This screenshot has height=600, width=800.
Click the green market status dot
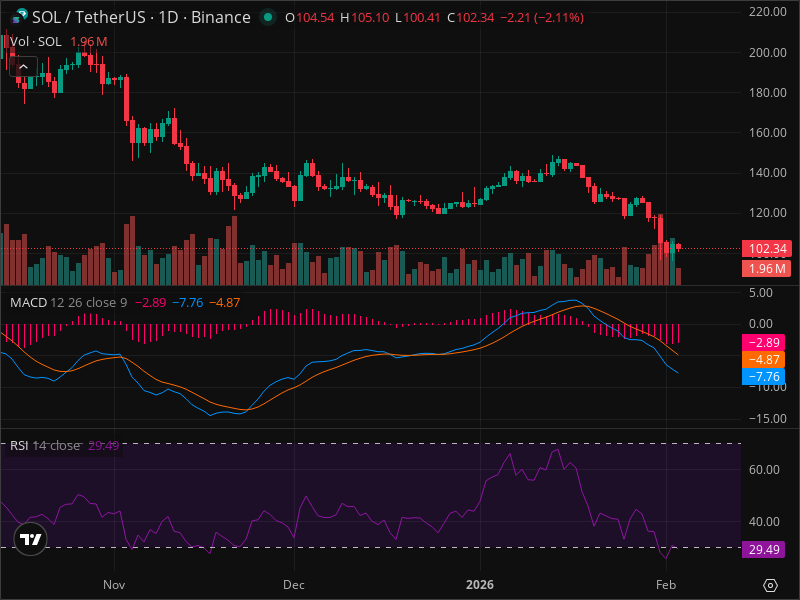pos(268,17)
